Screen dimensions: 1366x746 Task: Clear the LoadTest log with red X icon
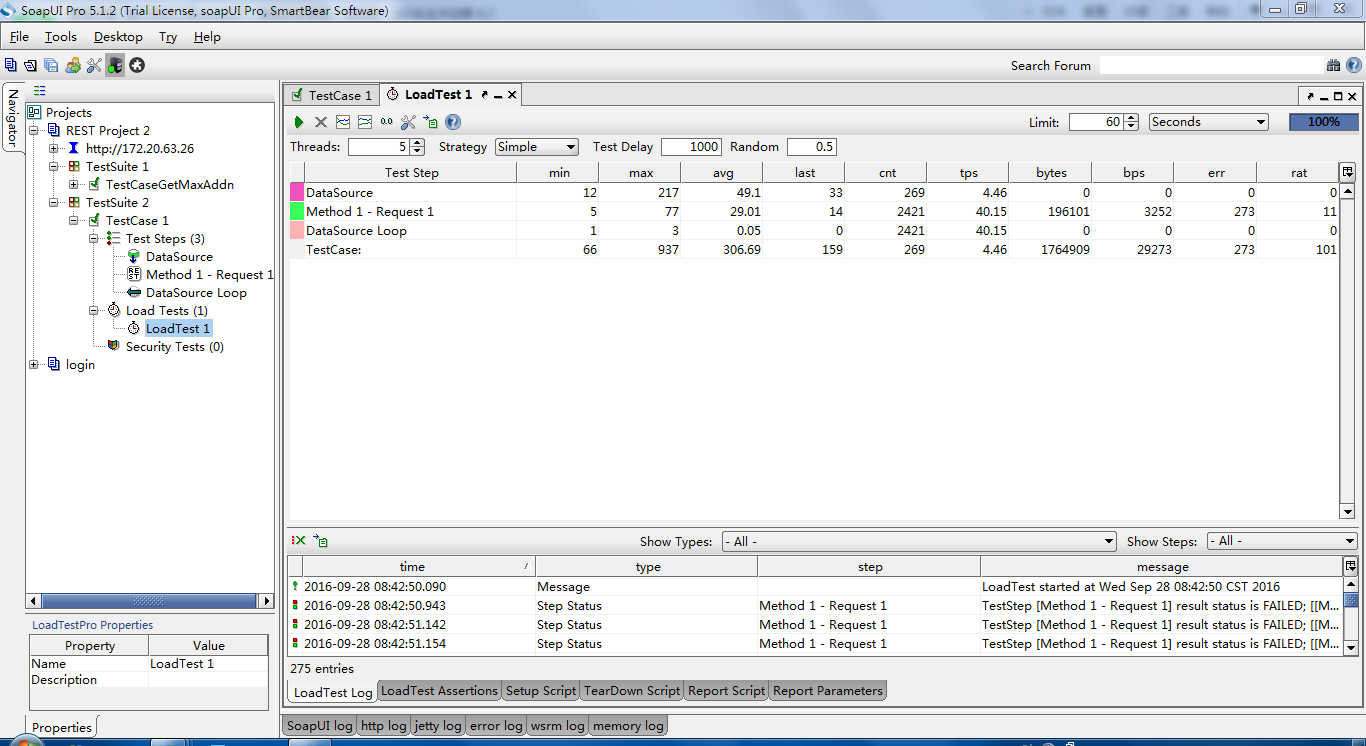pos(299,540)
